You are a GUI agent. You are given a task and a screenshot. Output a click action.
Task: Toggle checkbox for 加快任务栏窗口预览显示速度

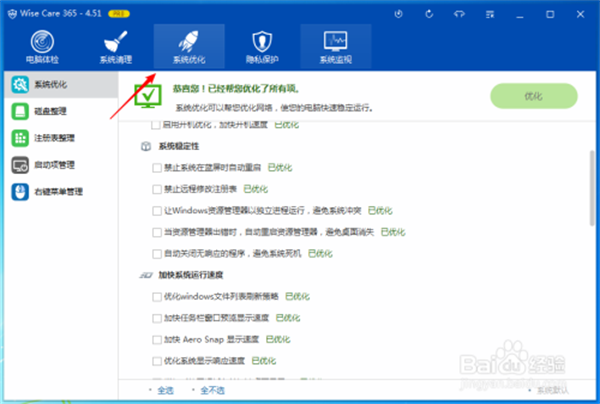[x=157, y=318]
